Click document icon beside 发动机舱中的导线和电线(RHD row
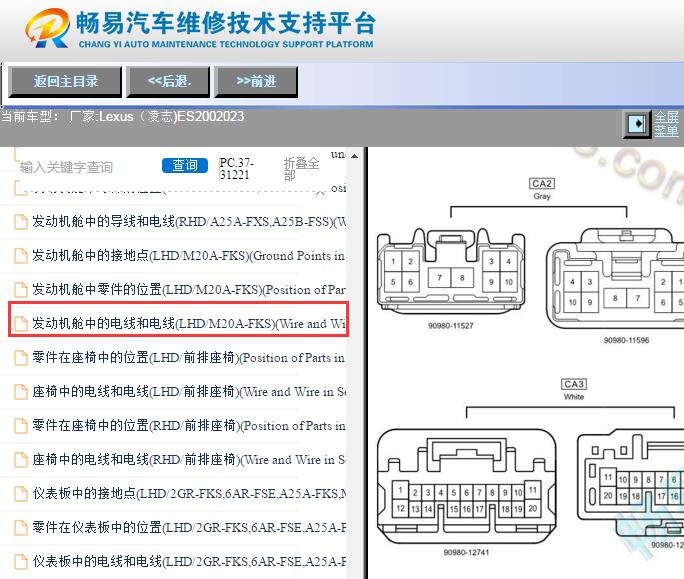 pyautogui.click(x=21, y=222)
